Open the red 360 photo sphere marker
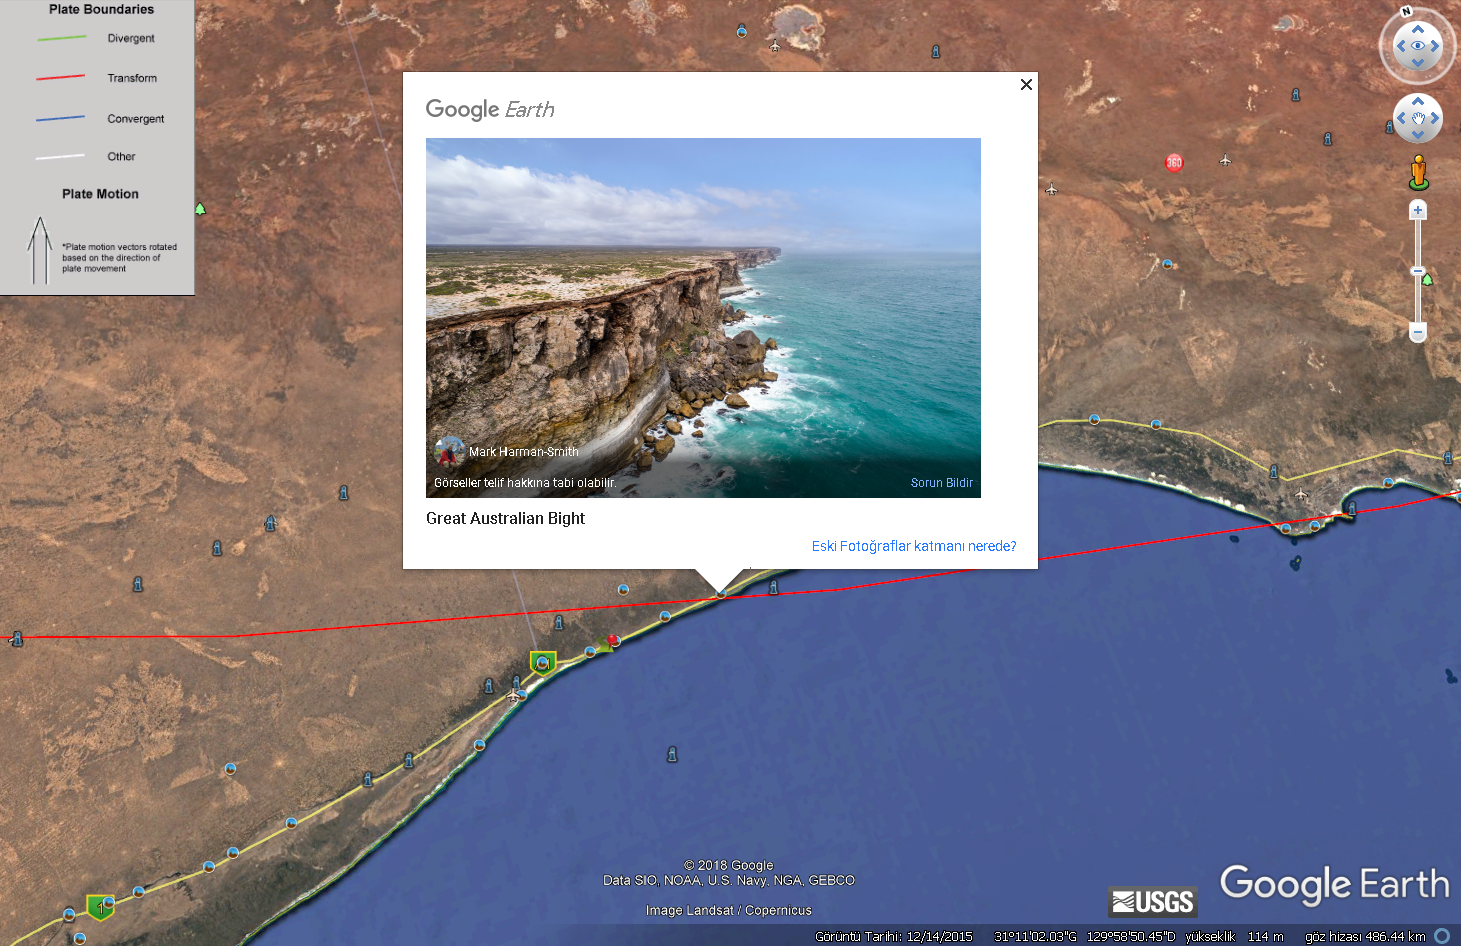1461x946 pixels. (x=1174, y=162)
